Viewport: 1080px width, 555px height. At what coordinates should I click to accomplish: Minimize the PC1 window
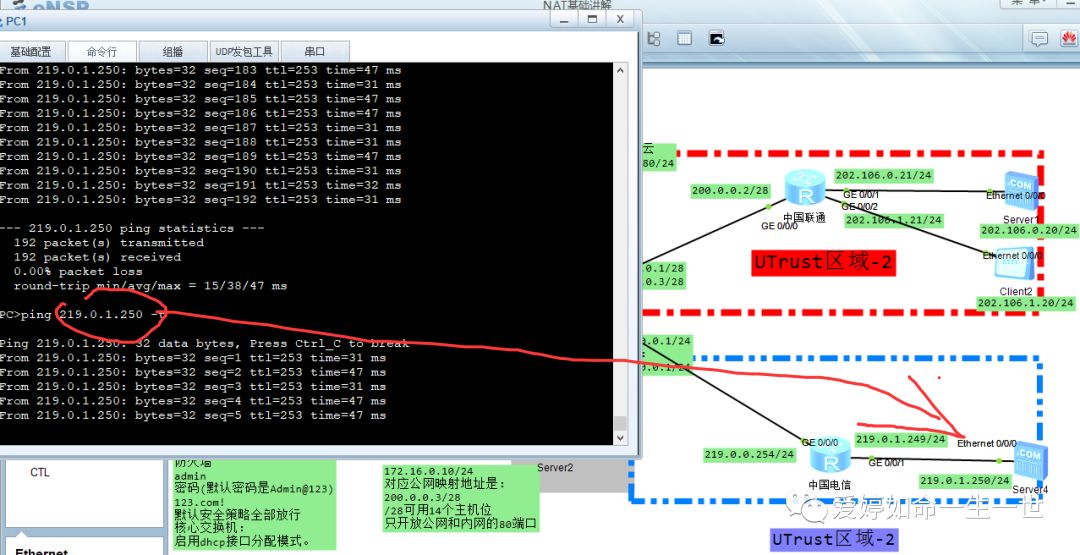(x=565, y=20)
